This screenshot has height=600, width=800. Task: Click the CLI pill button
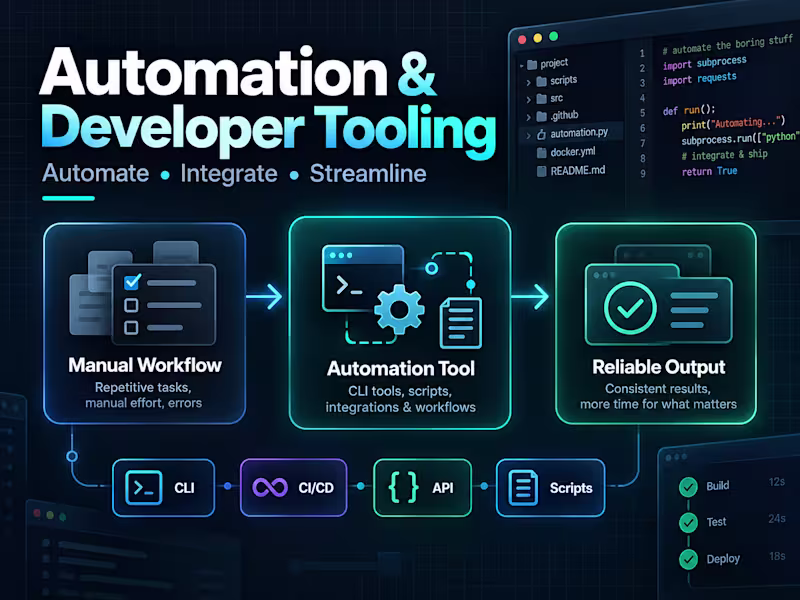coord(163,488)
